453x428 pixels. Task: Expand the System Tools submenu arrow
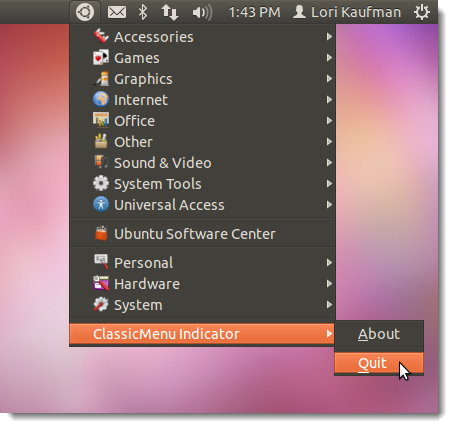pos(329,184)
